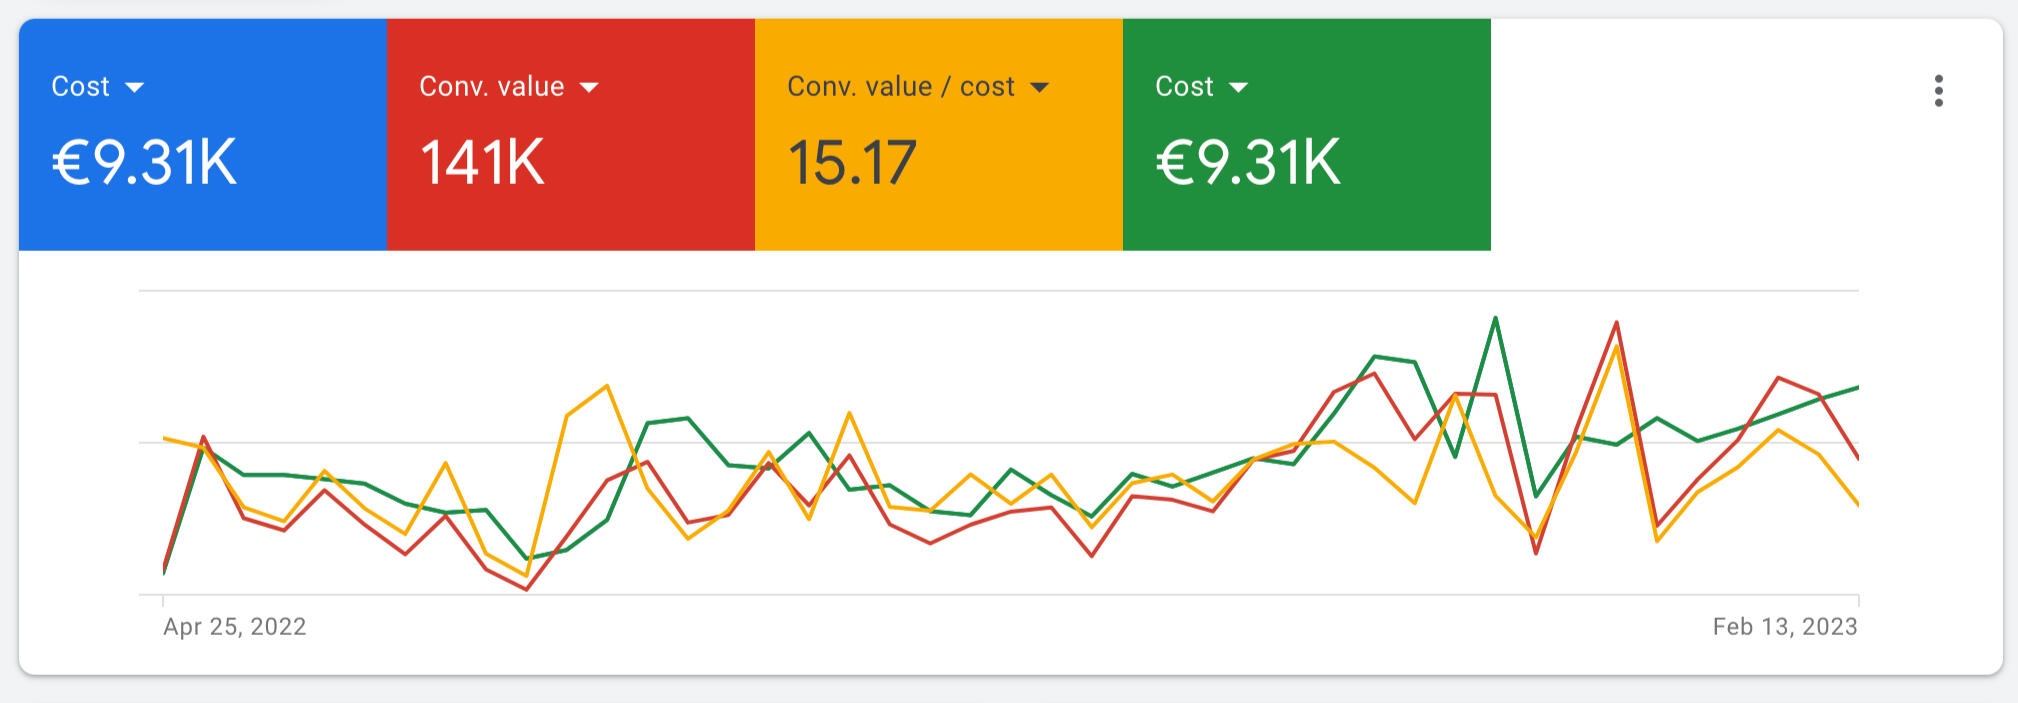Click the 'Conv. value / cost' label
Viewport: 2018px width, 703px height.
point(901,87)
